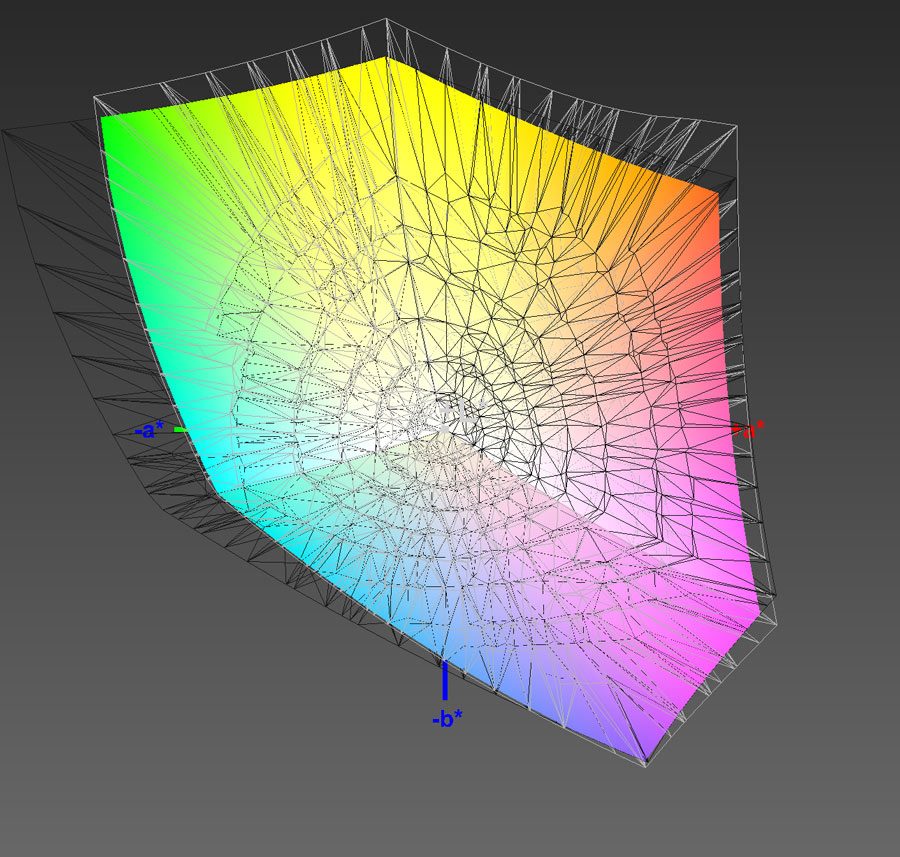Click the -a* axis label
This screenshot has height=857, width=900.
pyautogui.click(x=150, y=431)
